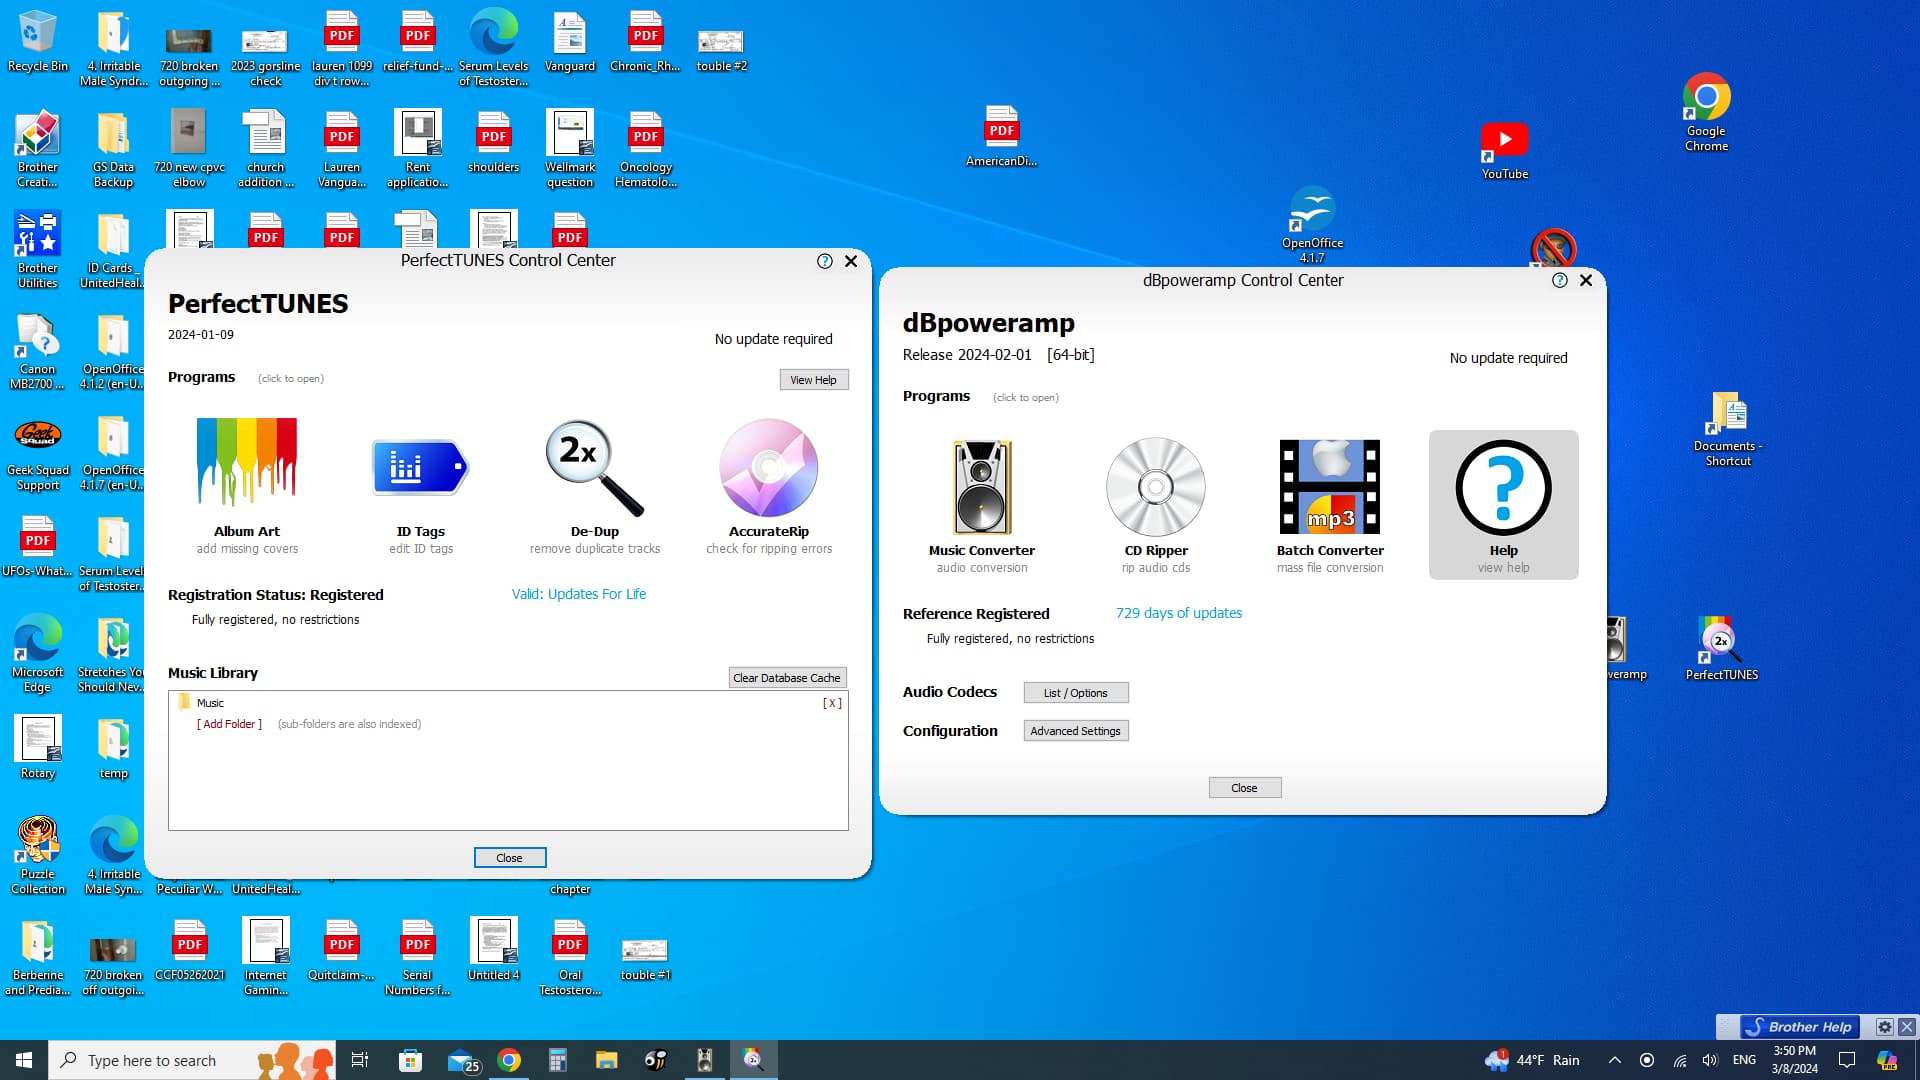Open List / Options for Audio Codecs
Image resolution: width=1920 pixels, height=1080 pixels.
(1076, 693)
